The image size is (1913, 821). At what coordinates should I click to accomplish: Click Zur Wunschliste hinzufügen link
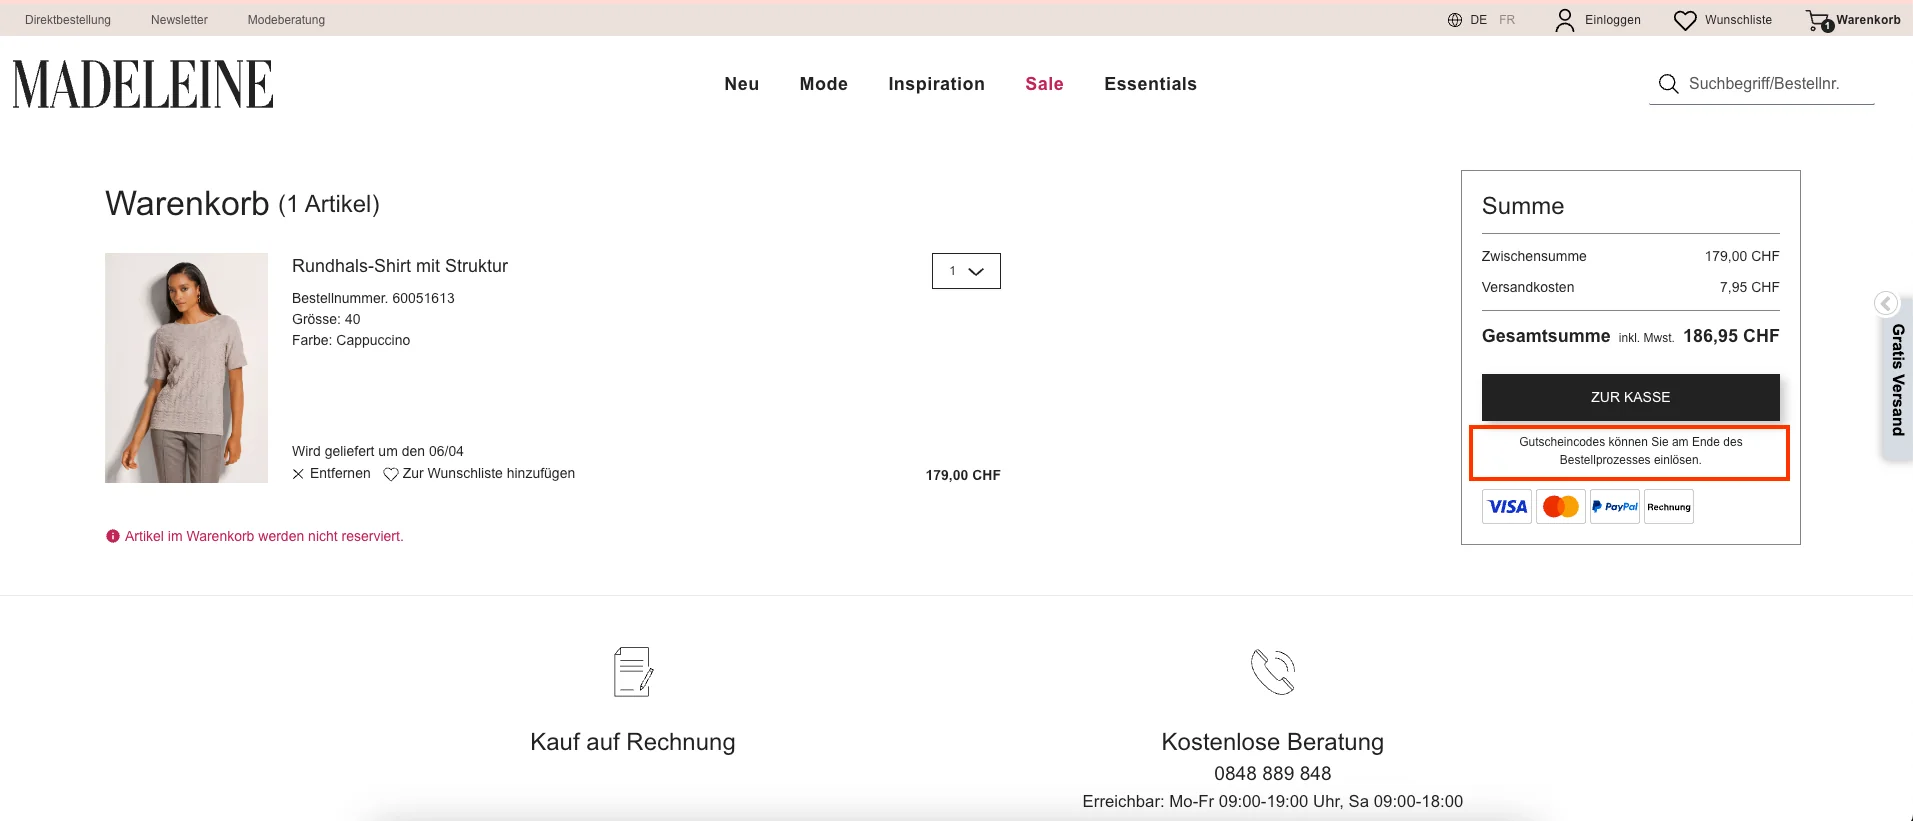489,474
